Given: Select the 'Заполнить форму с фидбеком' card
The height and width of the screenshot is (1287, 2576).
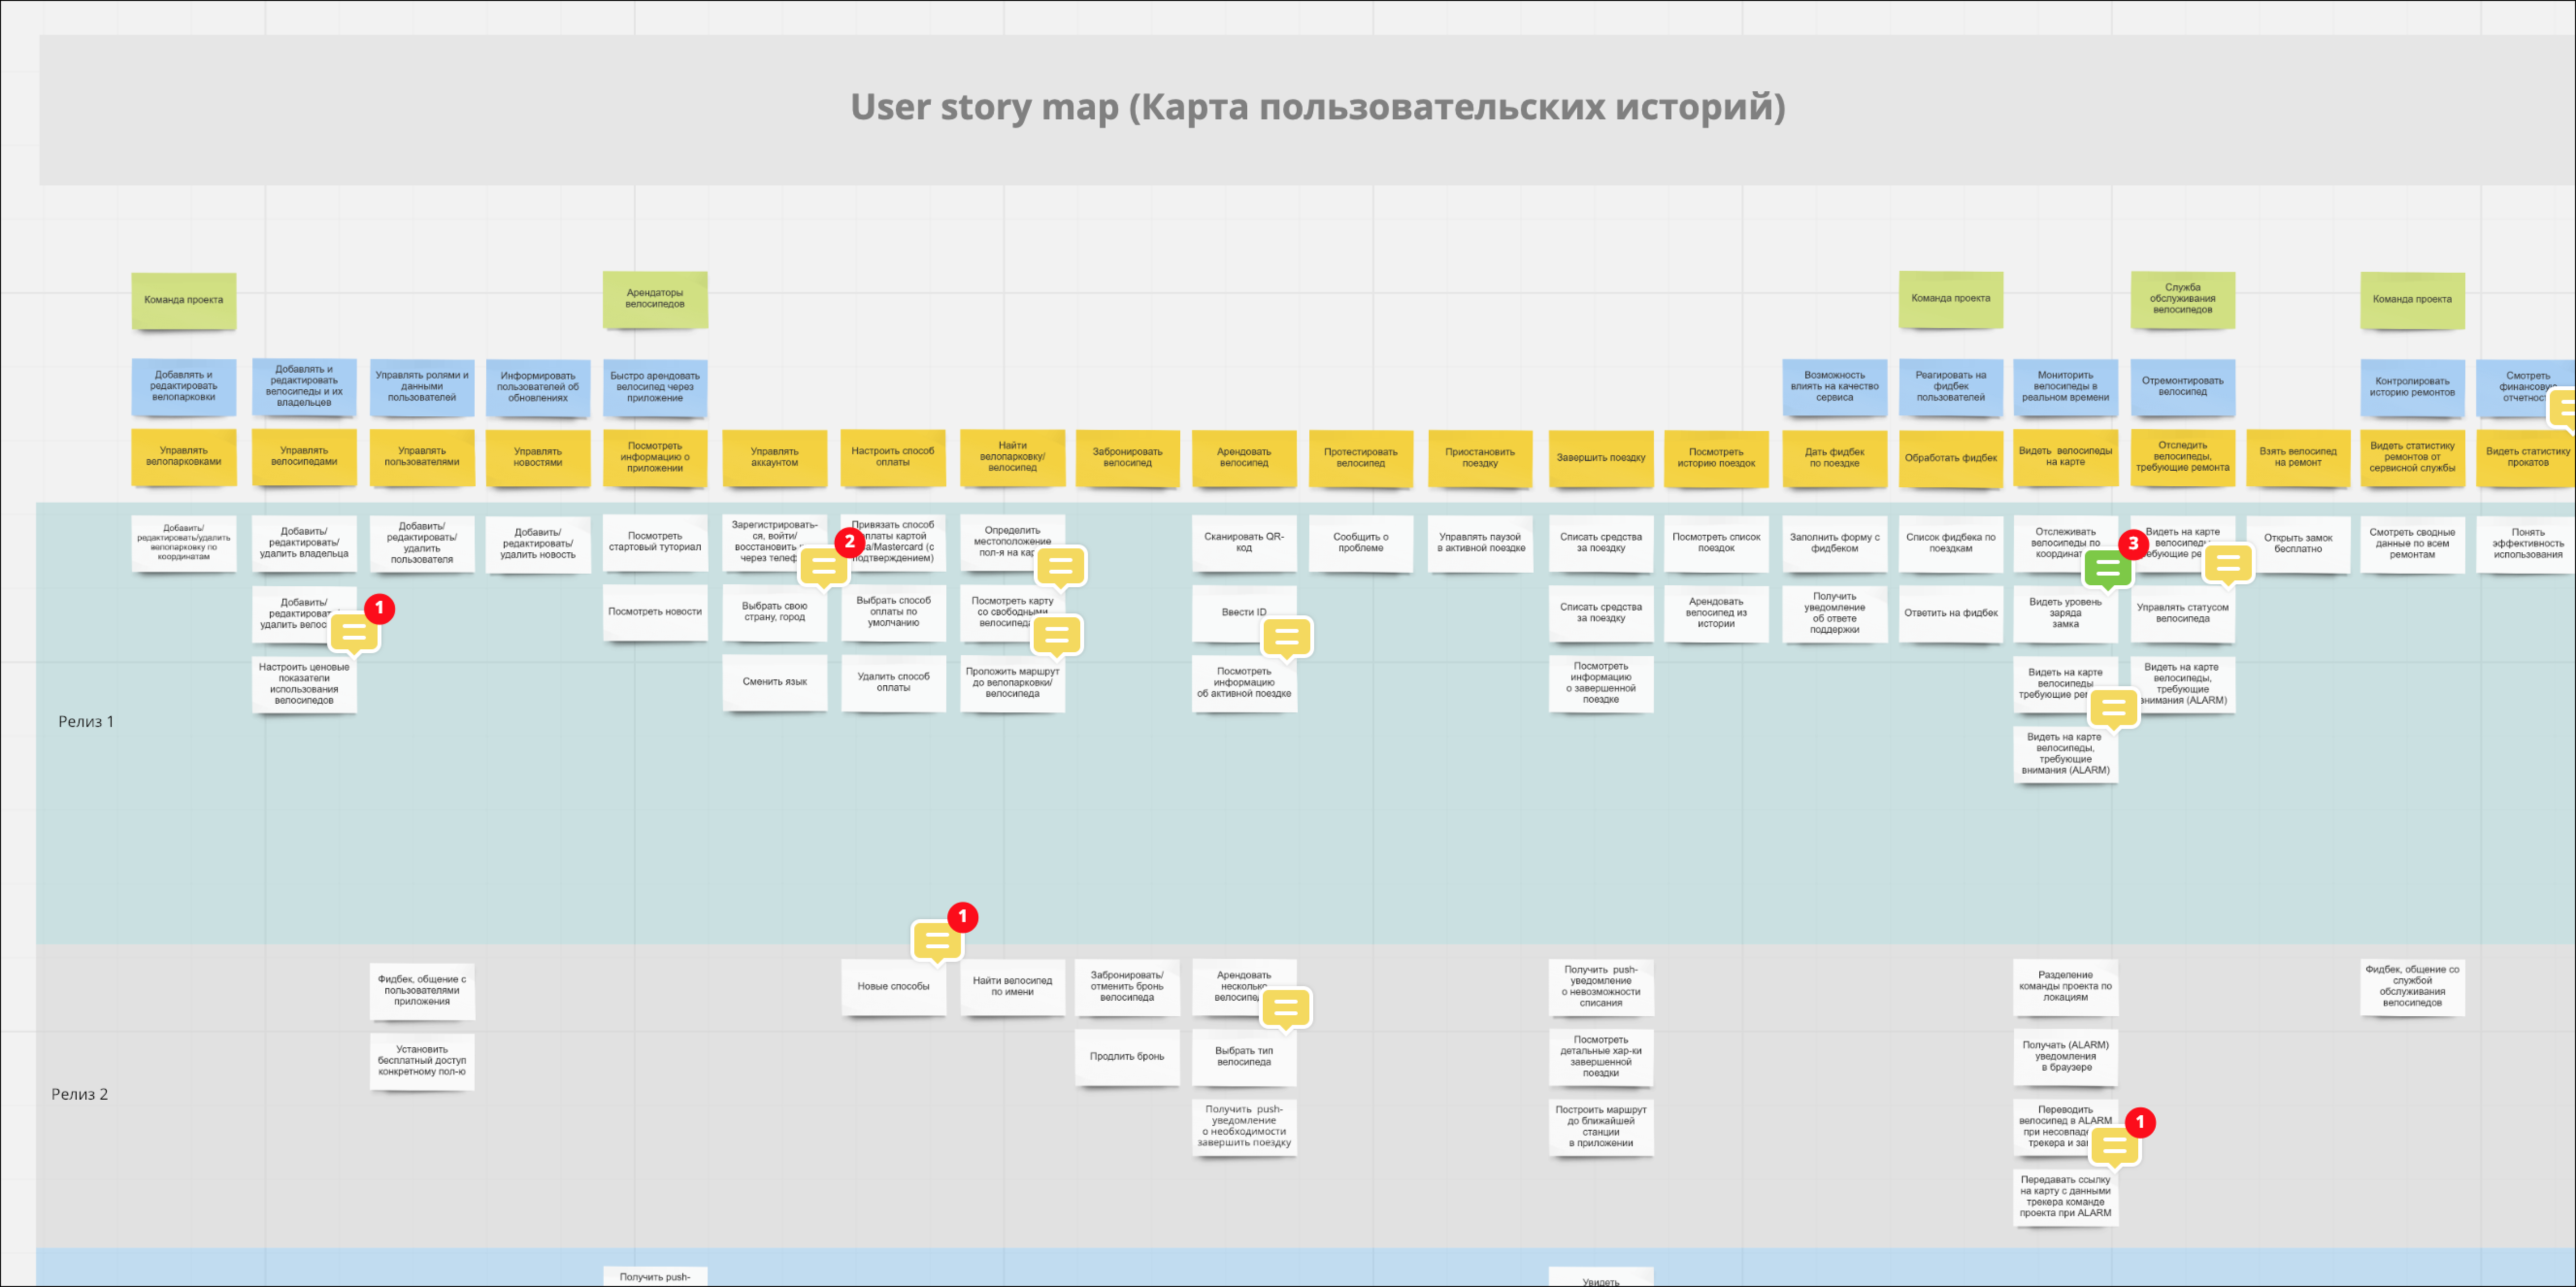Looking at the screenshot, I should [x=1834, y=543].
